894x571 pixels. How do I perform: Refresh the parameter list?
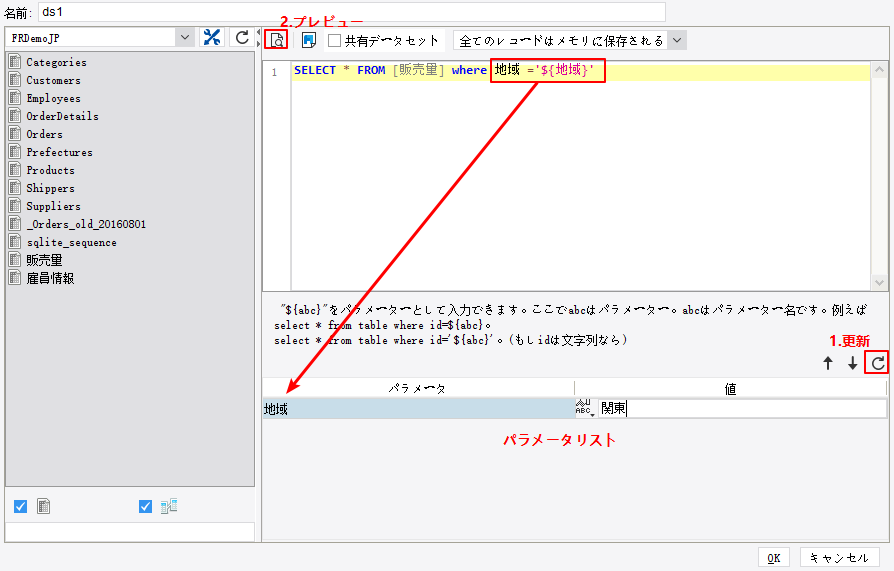tap(877, 363)
